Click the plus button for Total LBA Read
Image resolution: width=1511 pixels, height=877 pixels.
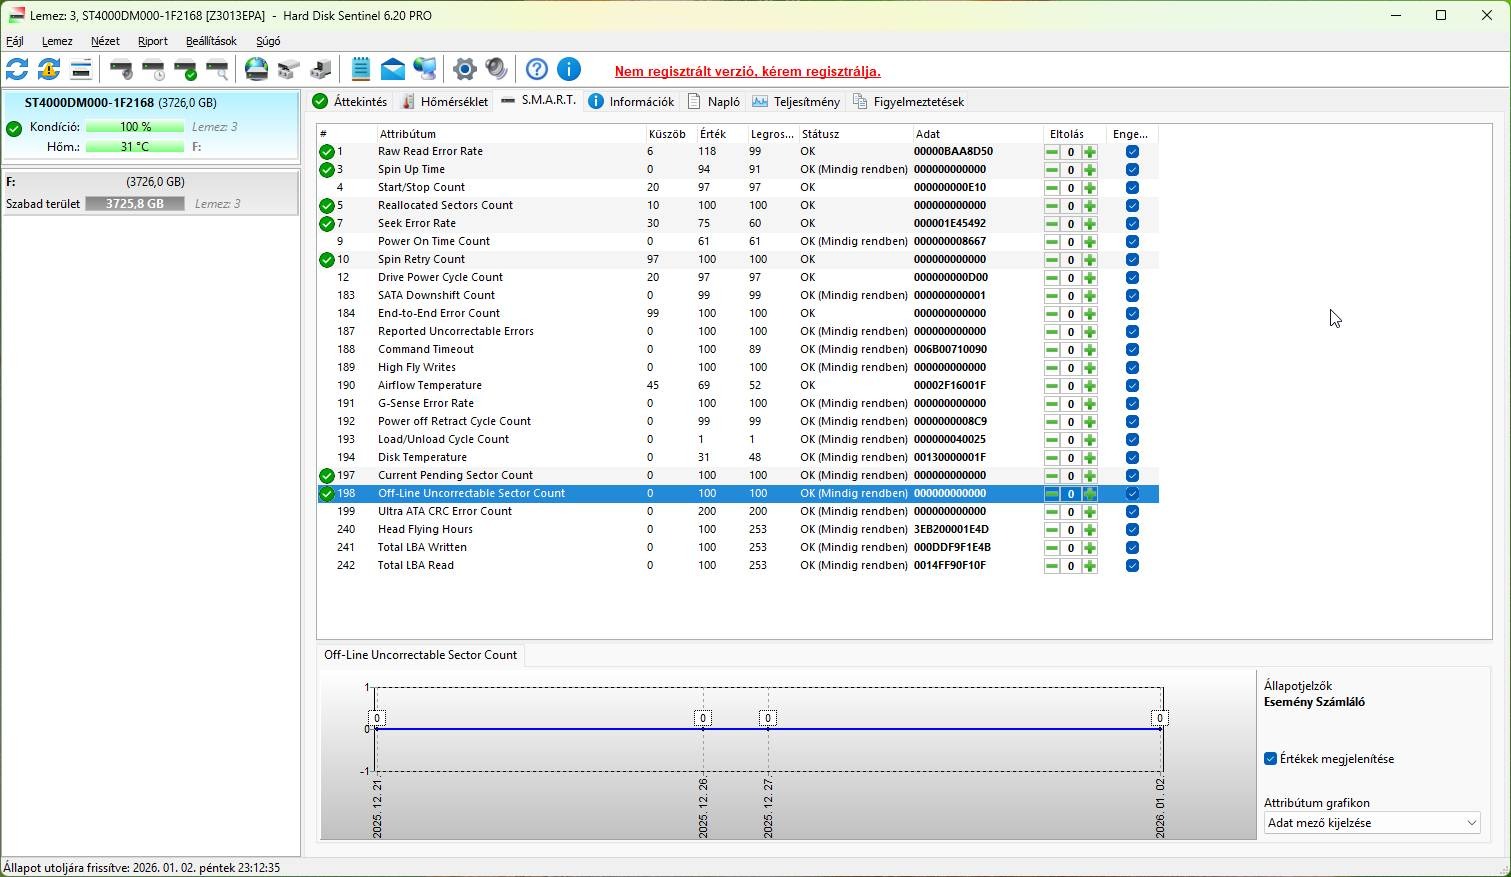point(1090,566)
